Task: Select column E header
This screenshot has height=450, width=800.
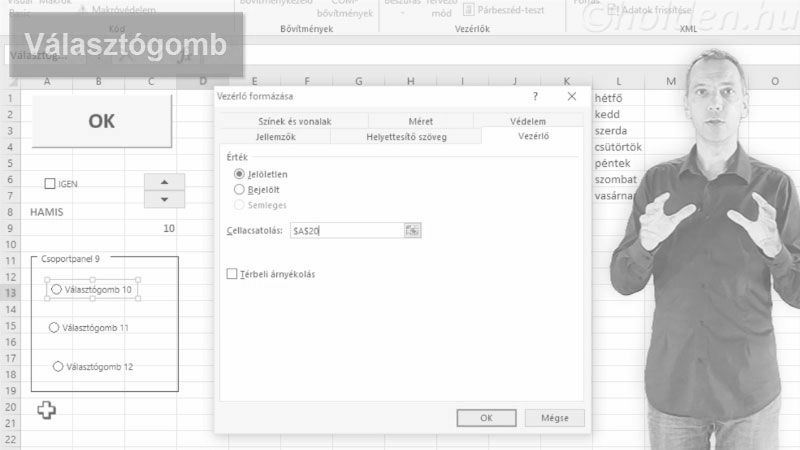Action: coord(255,81)
